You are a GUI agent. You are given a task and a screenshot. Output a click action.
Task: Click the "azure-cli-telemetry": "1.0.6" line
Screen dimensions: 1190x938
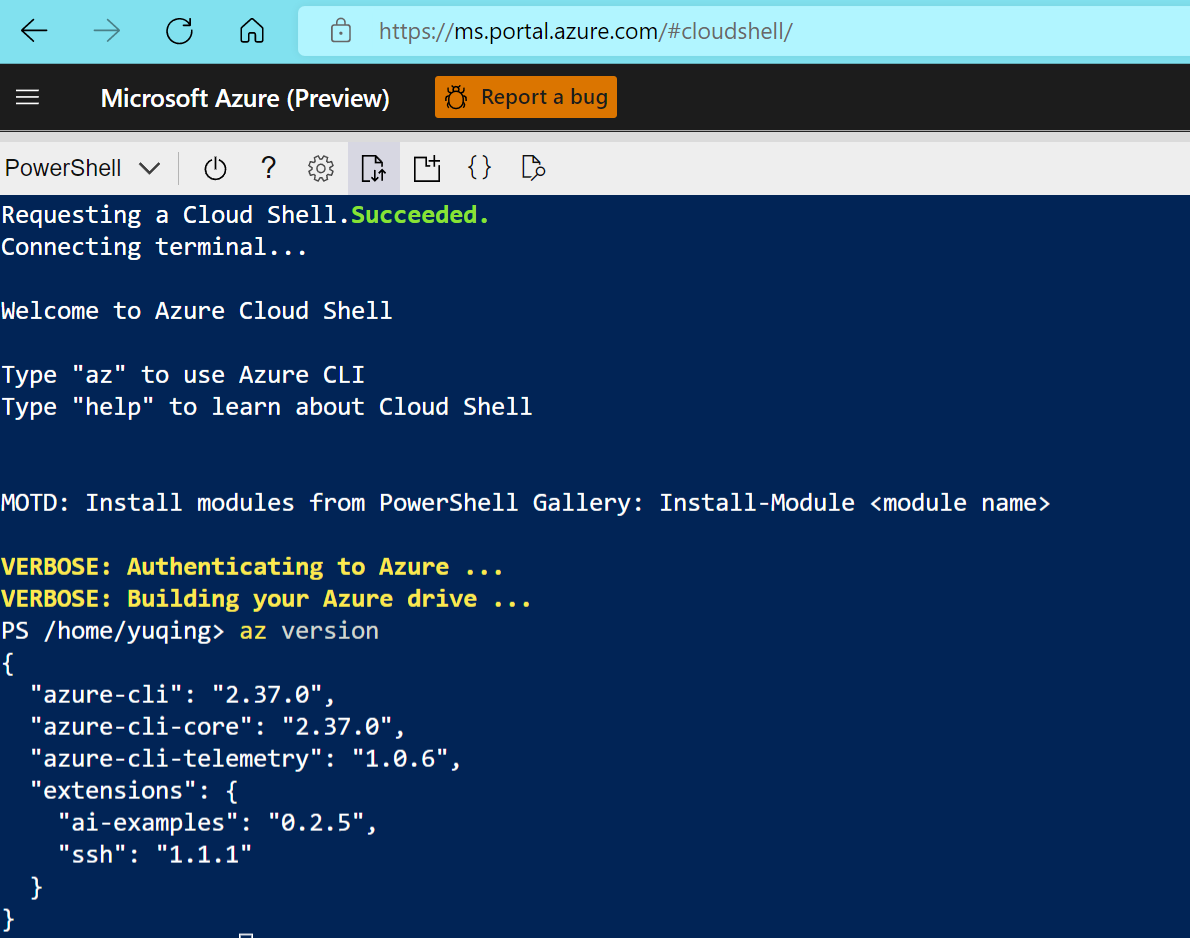pos(245,758)
